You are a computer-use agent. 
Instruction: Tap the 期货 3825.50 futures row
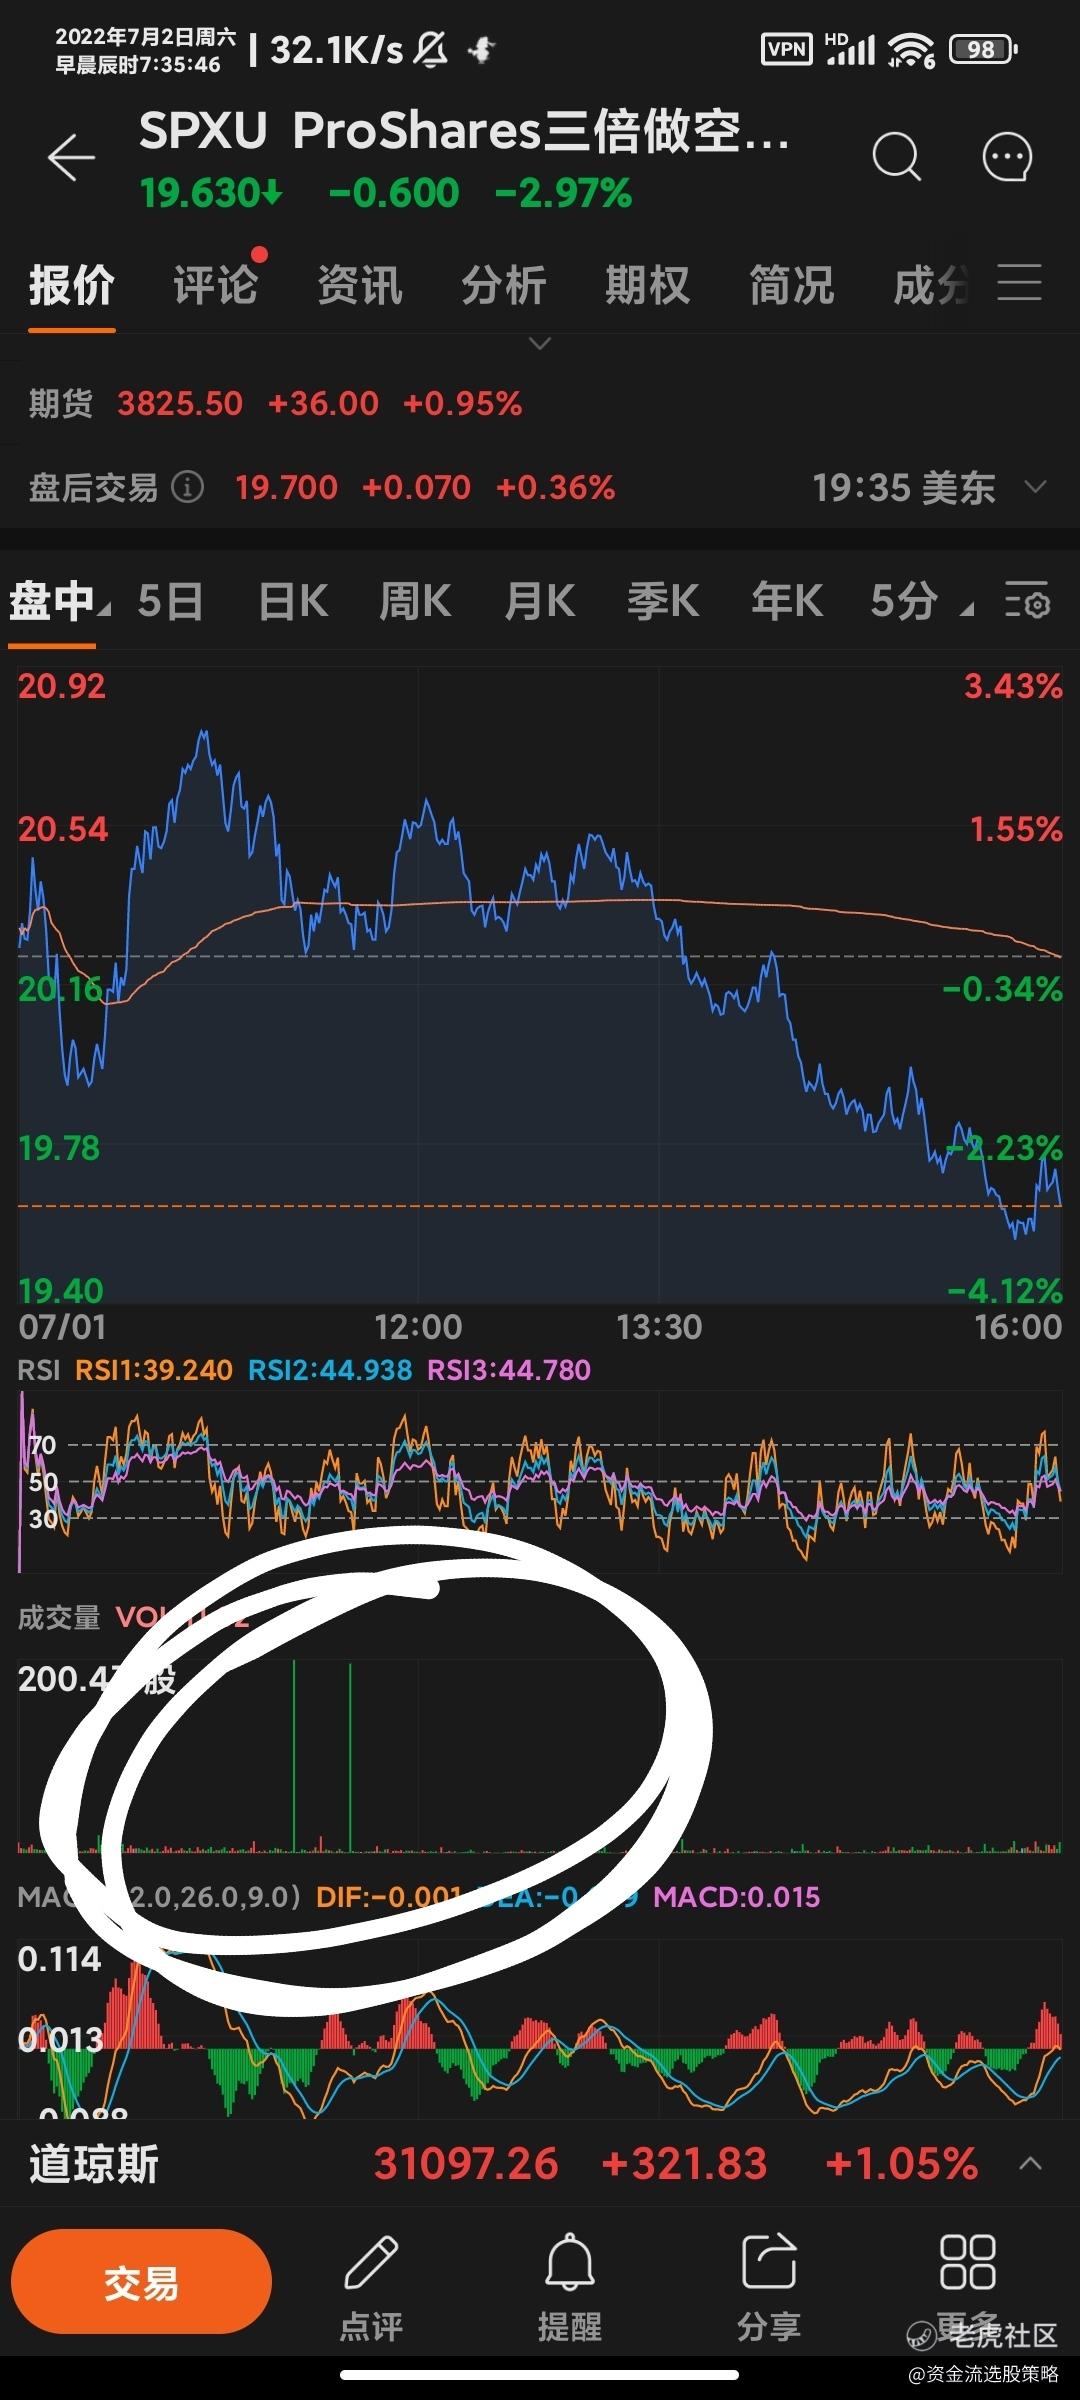[540, 404]
